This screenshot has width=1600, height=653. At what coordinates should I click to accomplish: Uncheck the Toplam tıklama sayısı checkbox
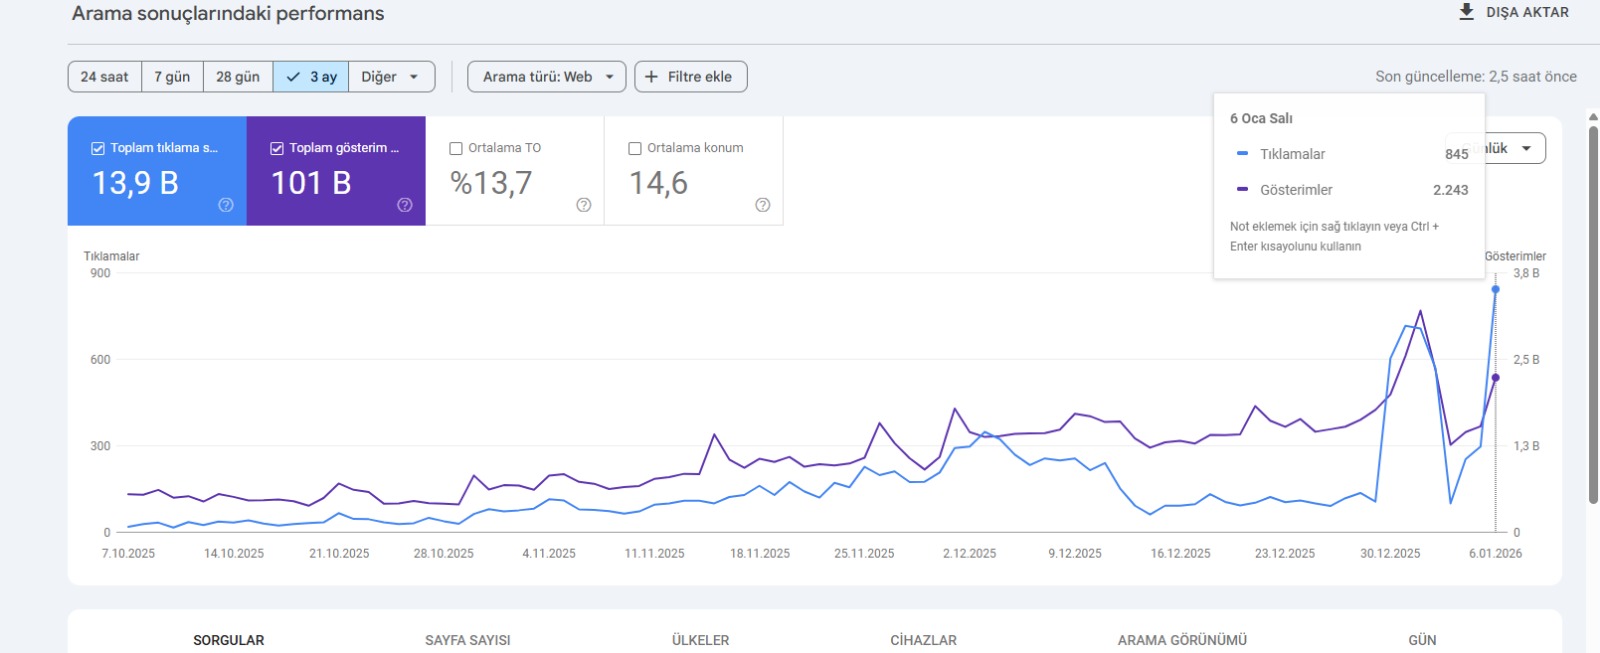pyautogui.click(x=98, y=148)
